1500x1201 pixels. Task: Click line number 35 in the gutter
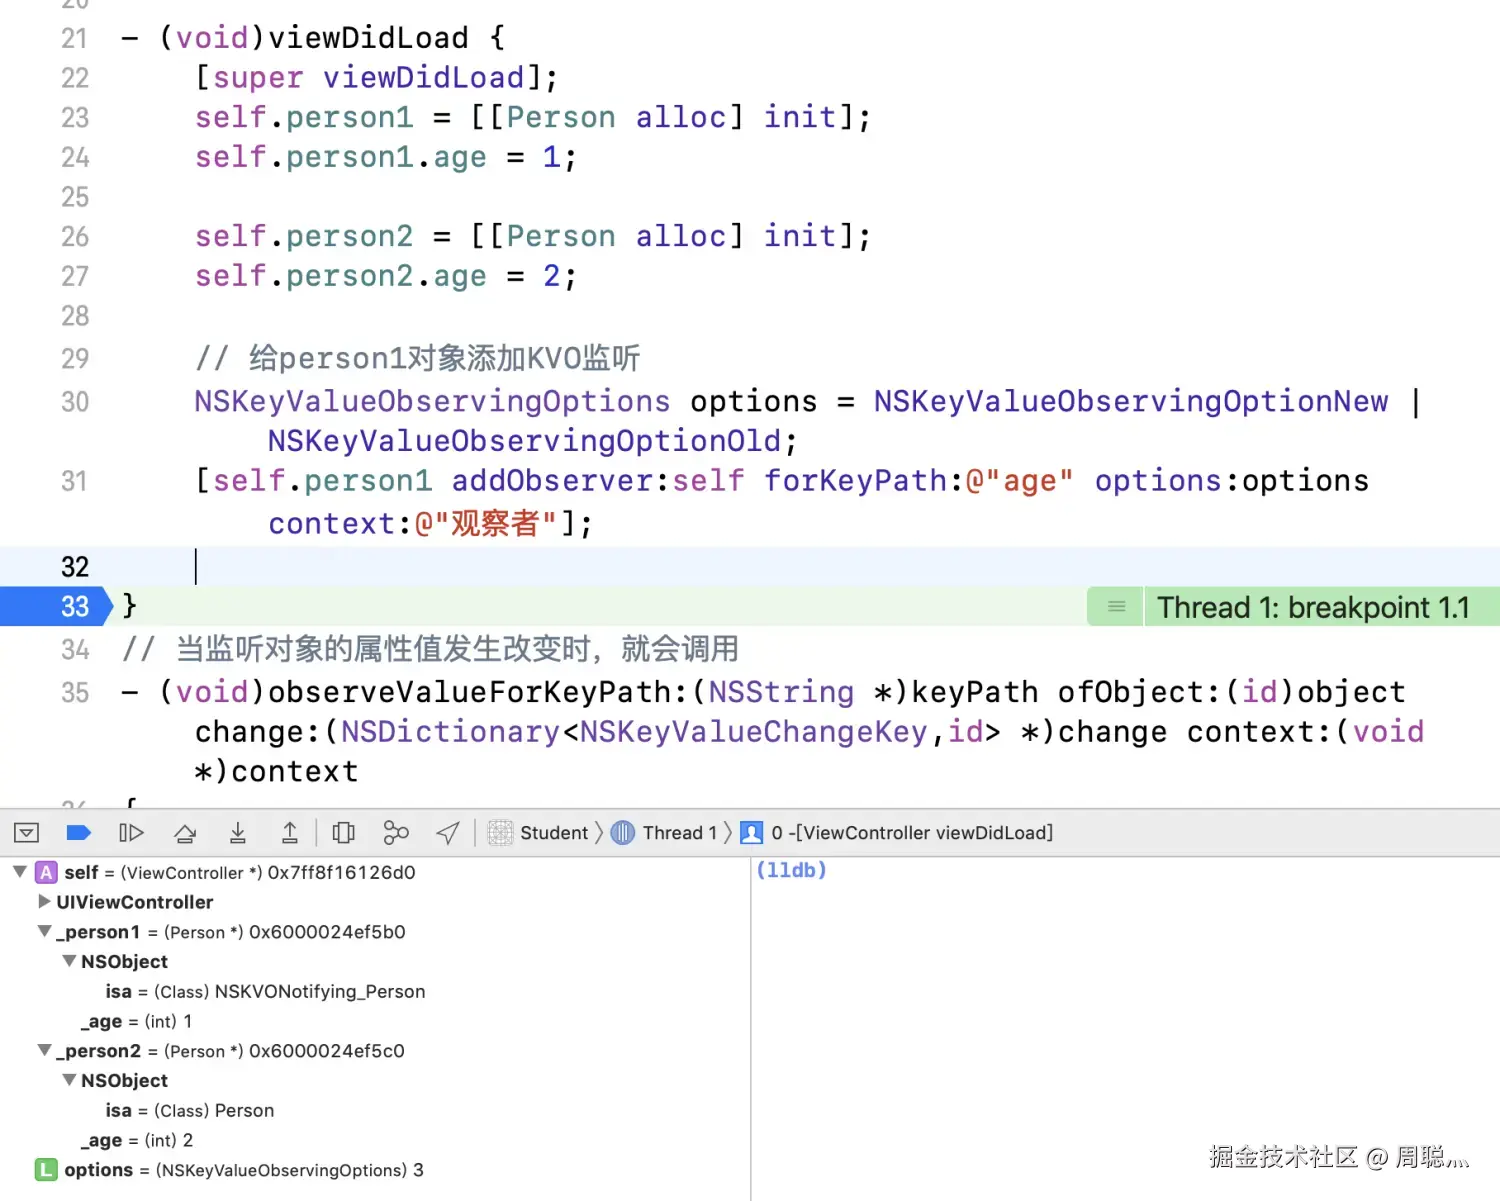tap(75, 692)
